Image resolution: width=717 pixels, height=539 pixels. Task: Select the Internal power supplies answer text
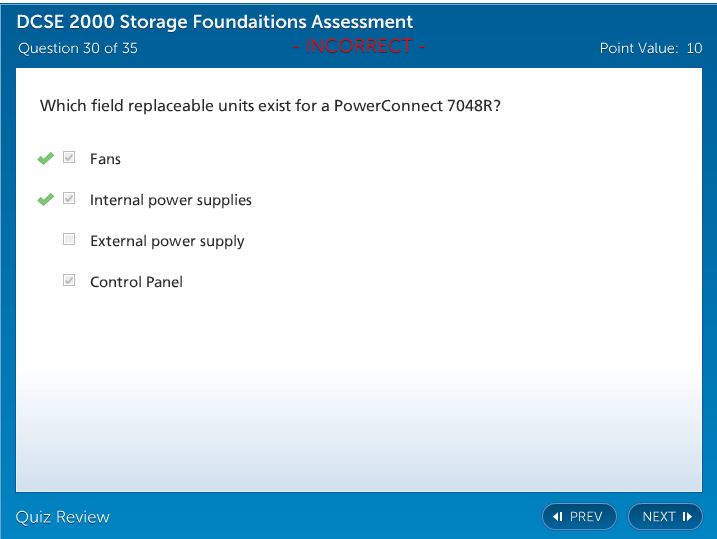(171, 200)
